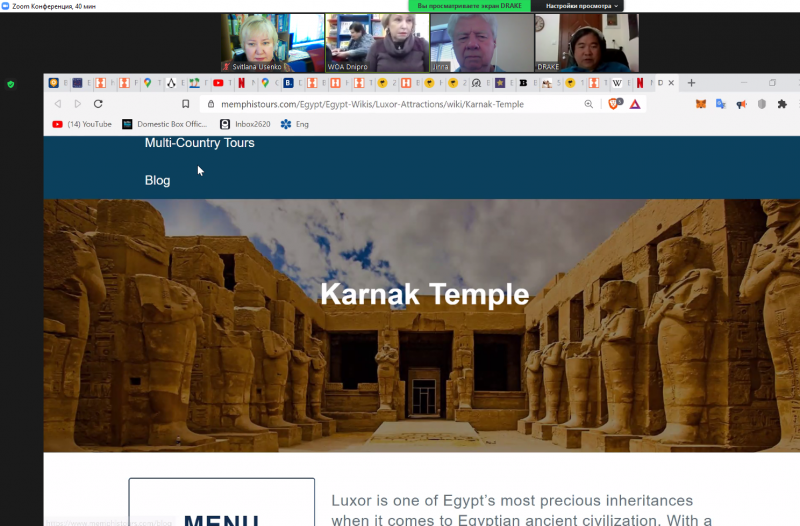Click the megaphone extension icon
The height and width of the screenshot is (526, 800).
coord(741,104)
